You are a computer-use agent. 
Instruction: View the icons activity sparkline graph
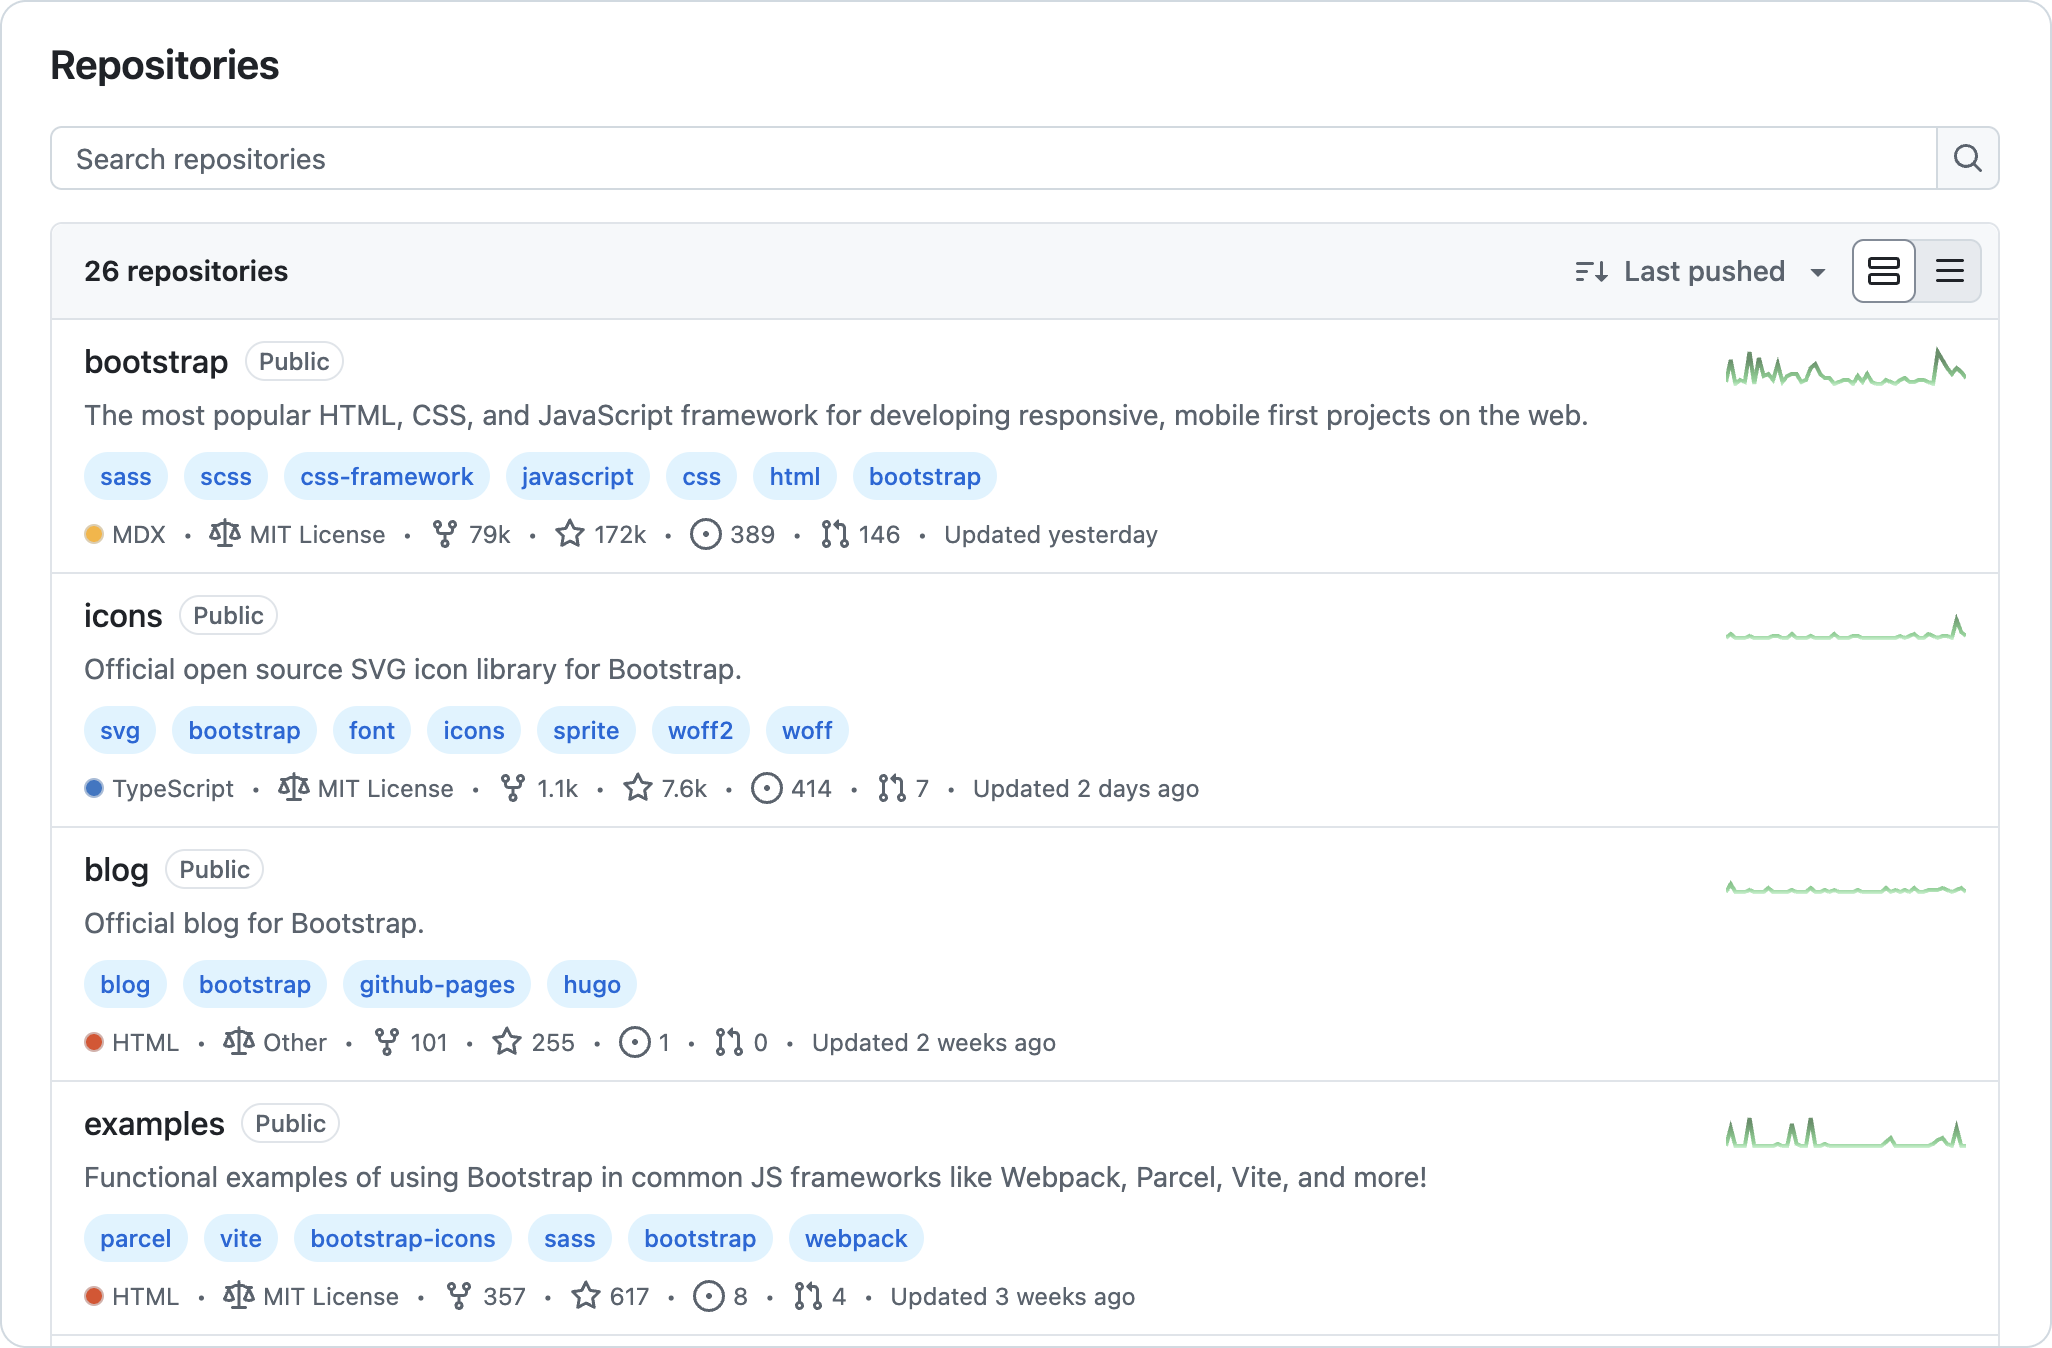pyautogui.click(x=1846, y=627)
